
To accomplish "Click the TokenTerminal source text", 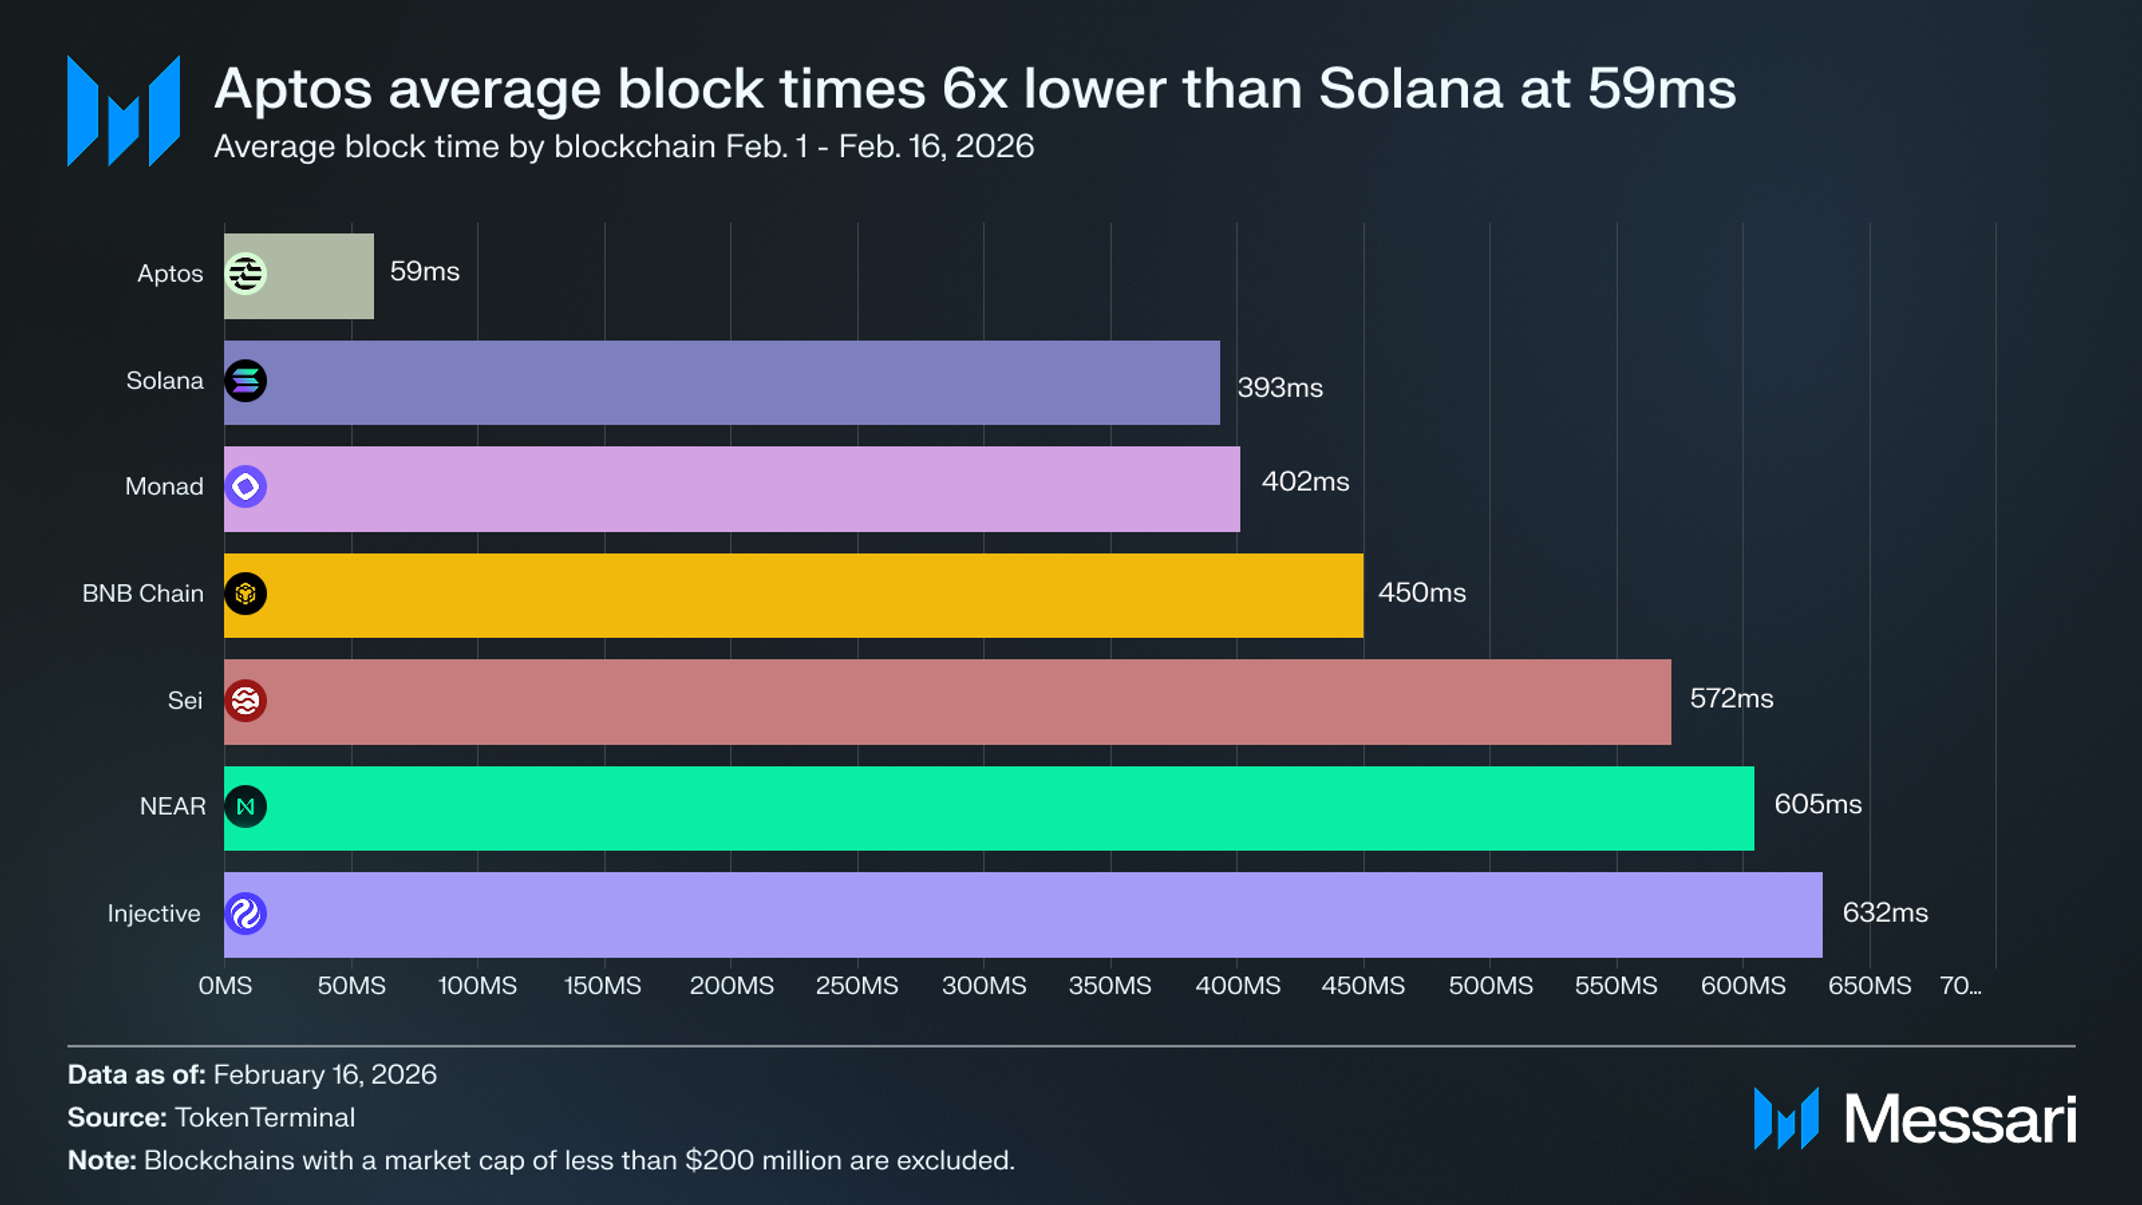I will point(265,1117).
